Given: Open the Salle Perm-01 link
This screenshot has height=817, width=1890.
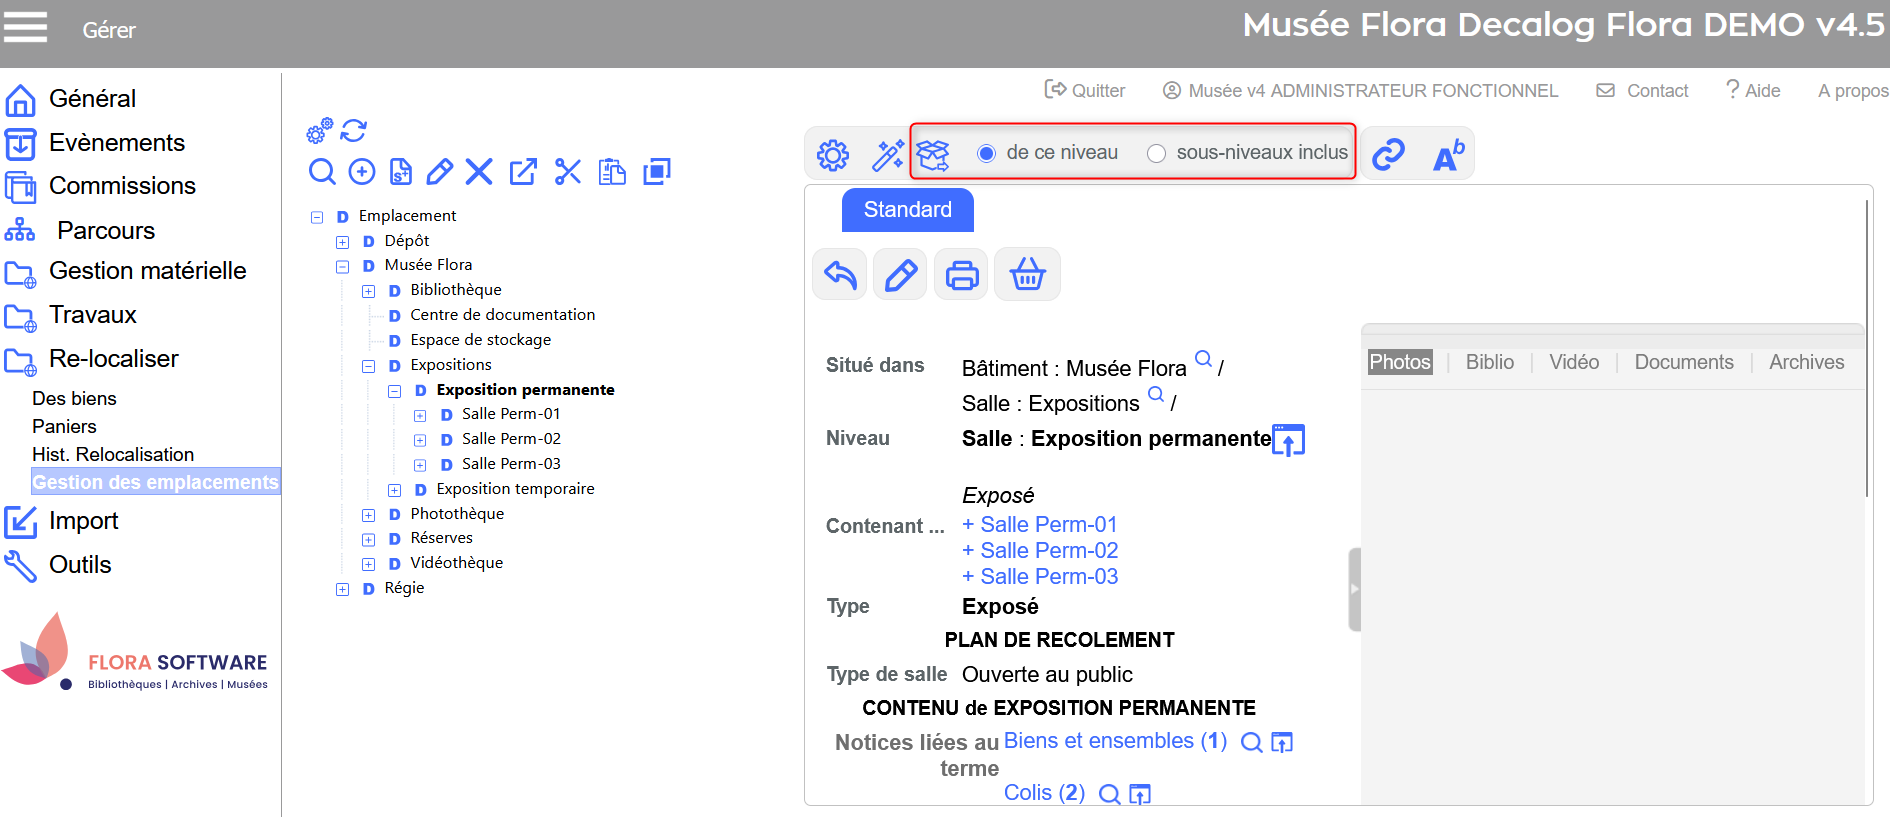Looking at the screenshot, I should click(x=1048, y=524).
